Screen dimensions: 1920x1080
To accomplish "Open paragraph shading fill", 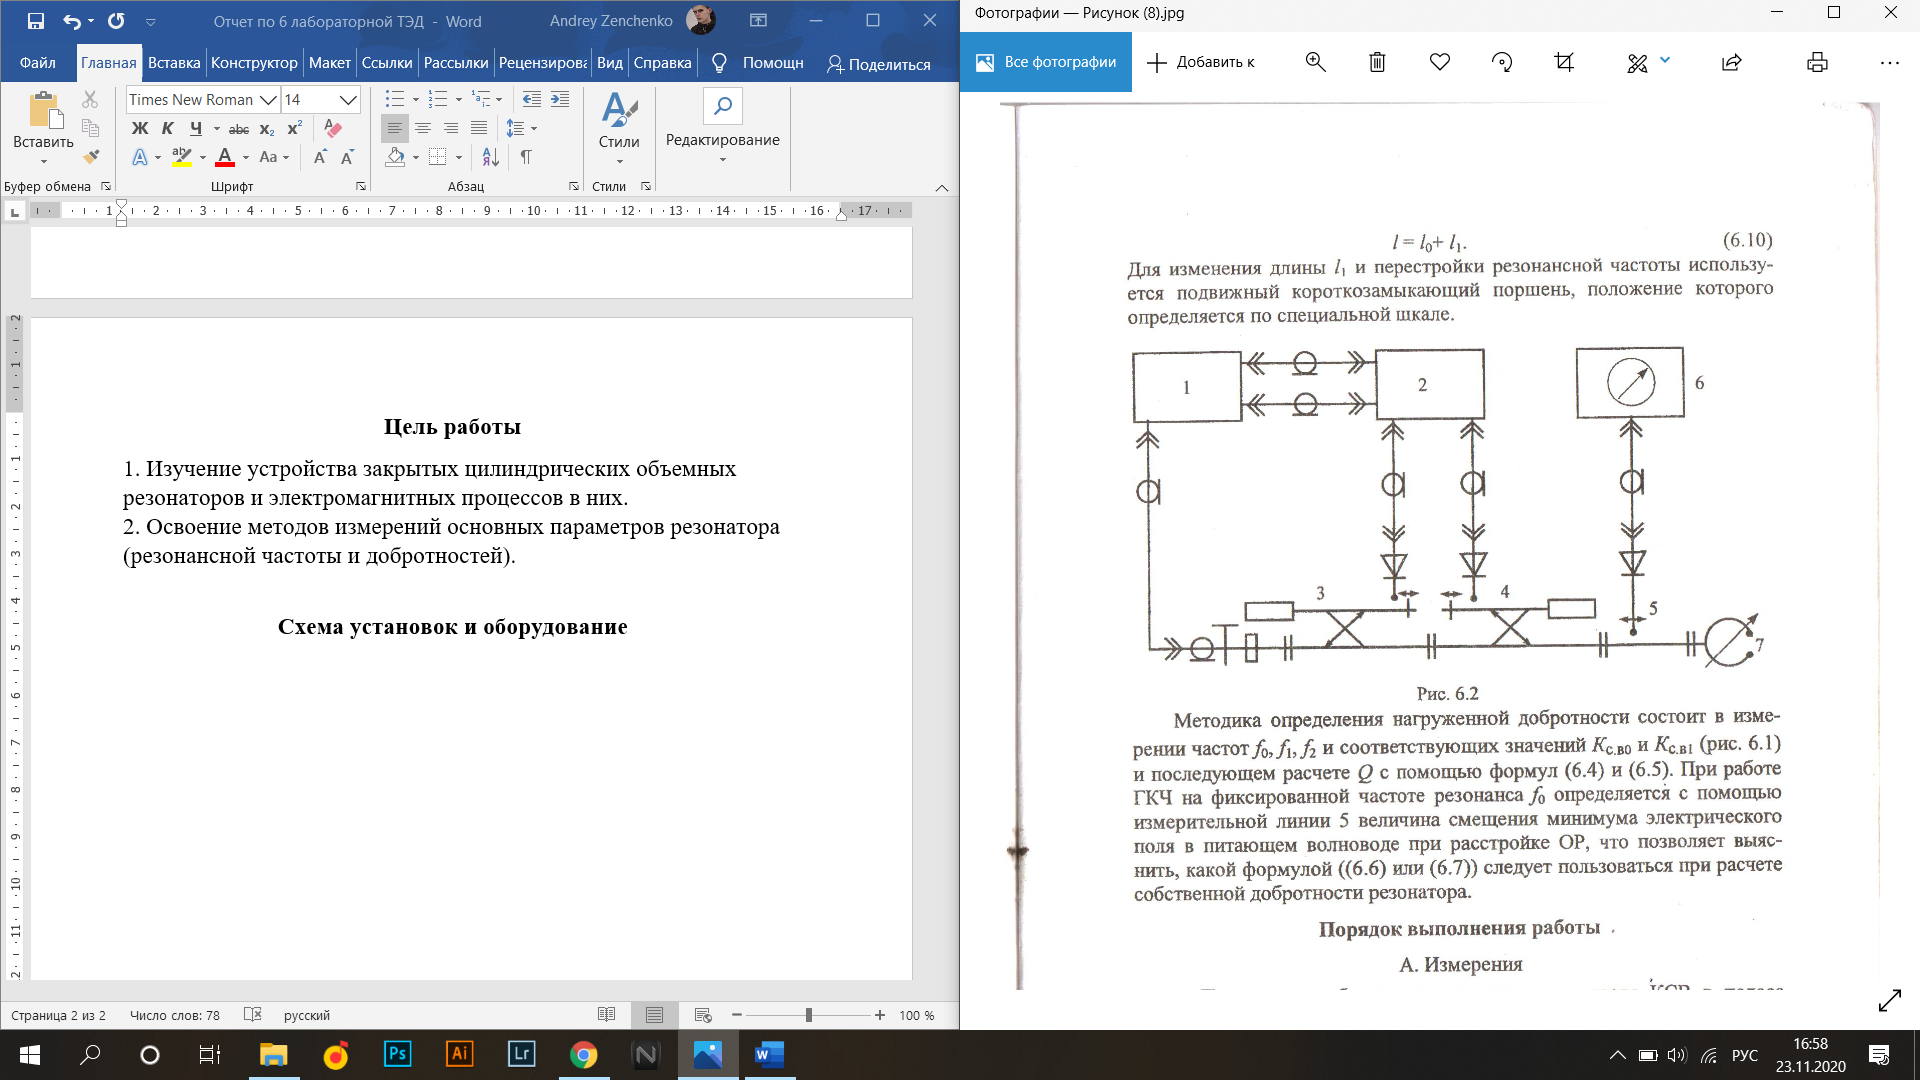I will pos(395,157).
